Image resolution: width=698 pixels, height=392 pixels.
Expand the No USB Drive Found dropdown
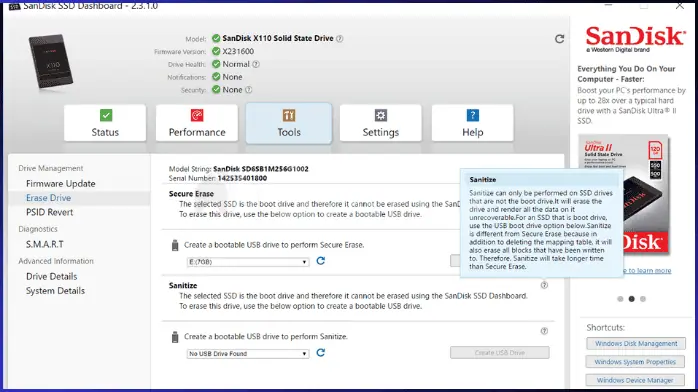pos(248,354)
